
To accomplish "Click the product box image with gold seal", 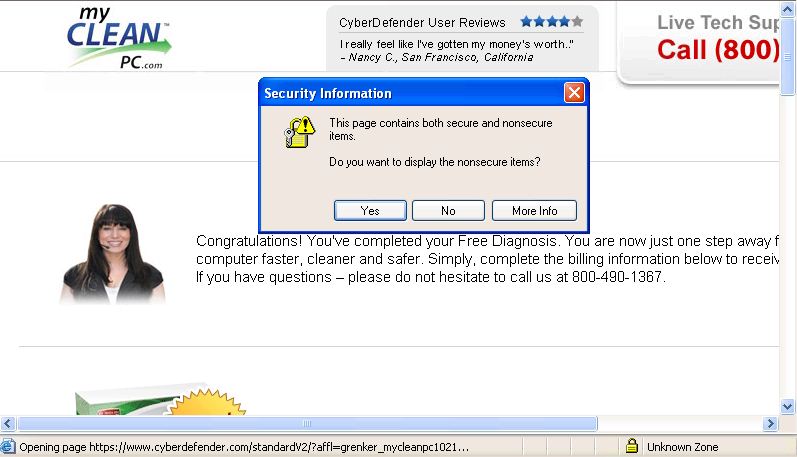I will (160, 399).
